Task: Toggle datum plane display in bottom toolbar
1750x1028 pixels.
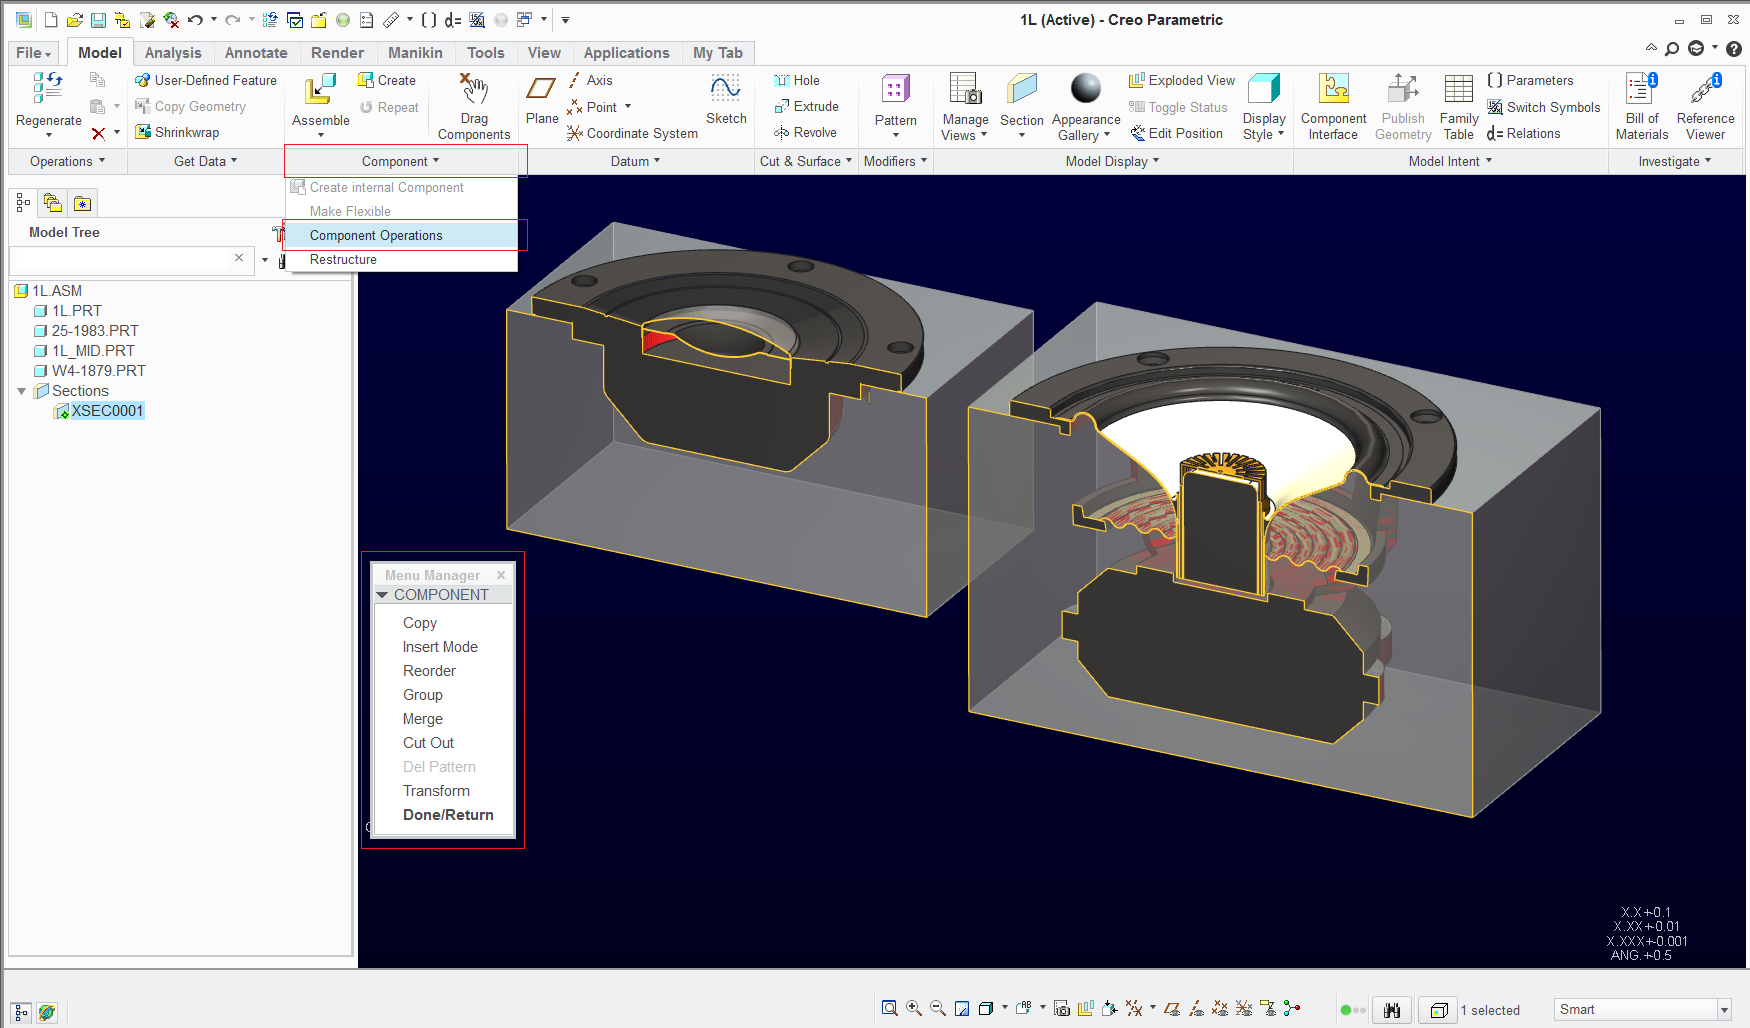Action: tap(1172, 1009)
